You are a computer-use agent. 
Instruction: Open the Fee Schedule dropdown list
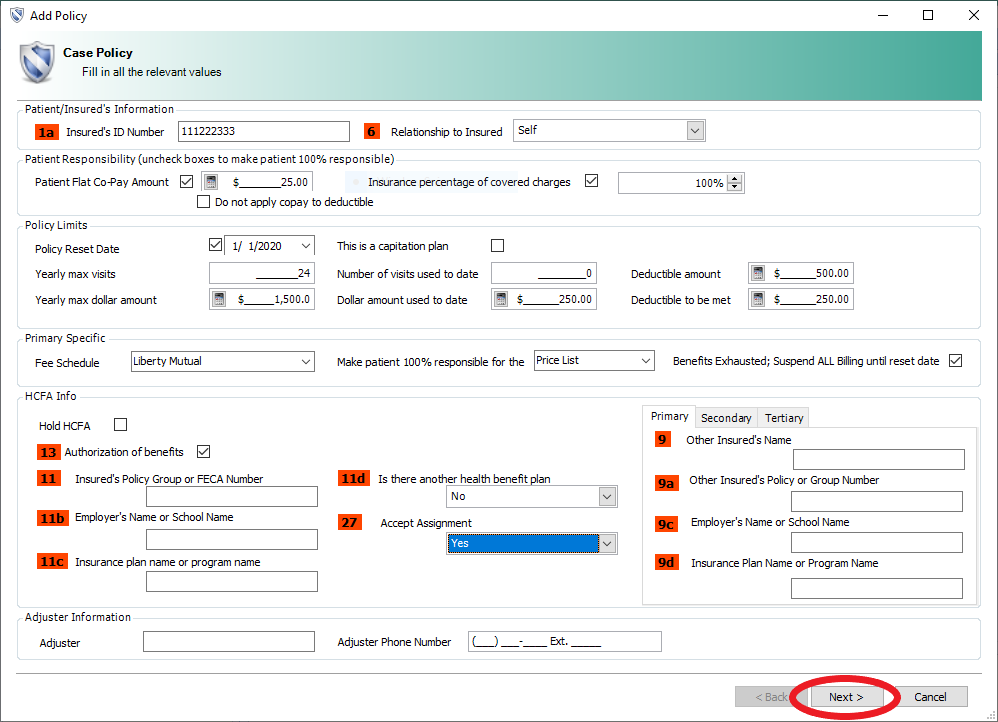(305, 361)
